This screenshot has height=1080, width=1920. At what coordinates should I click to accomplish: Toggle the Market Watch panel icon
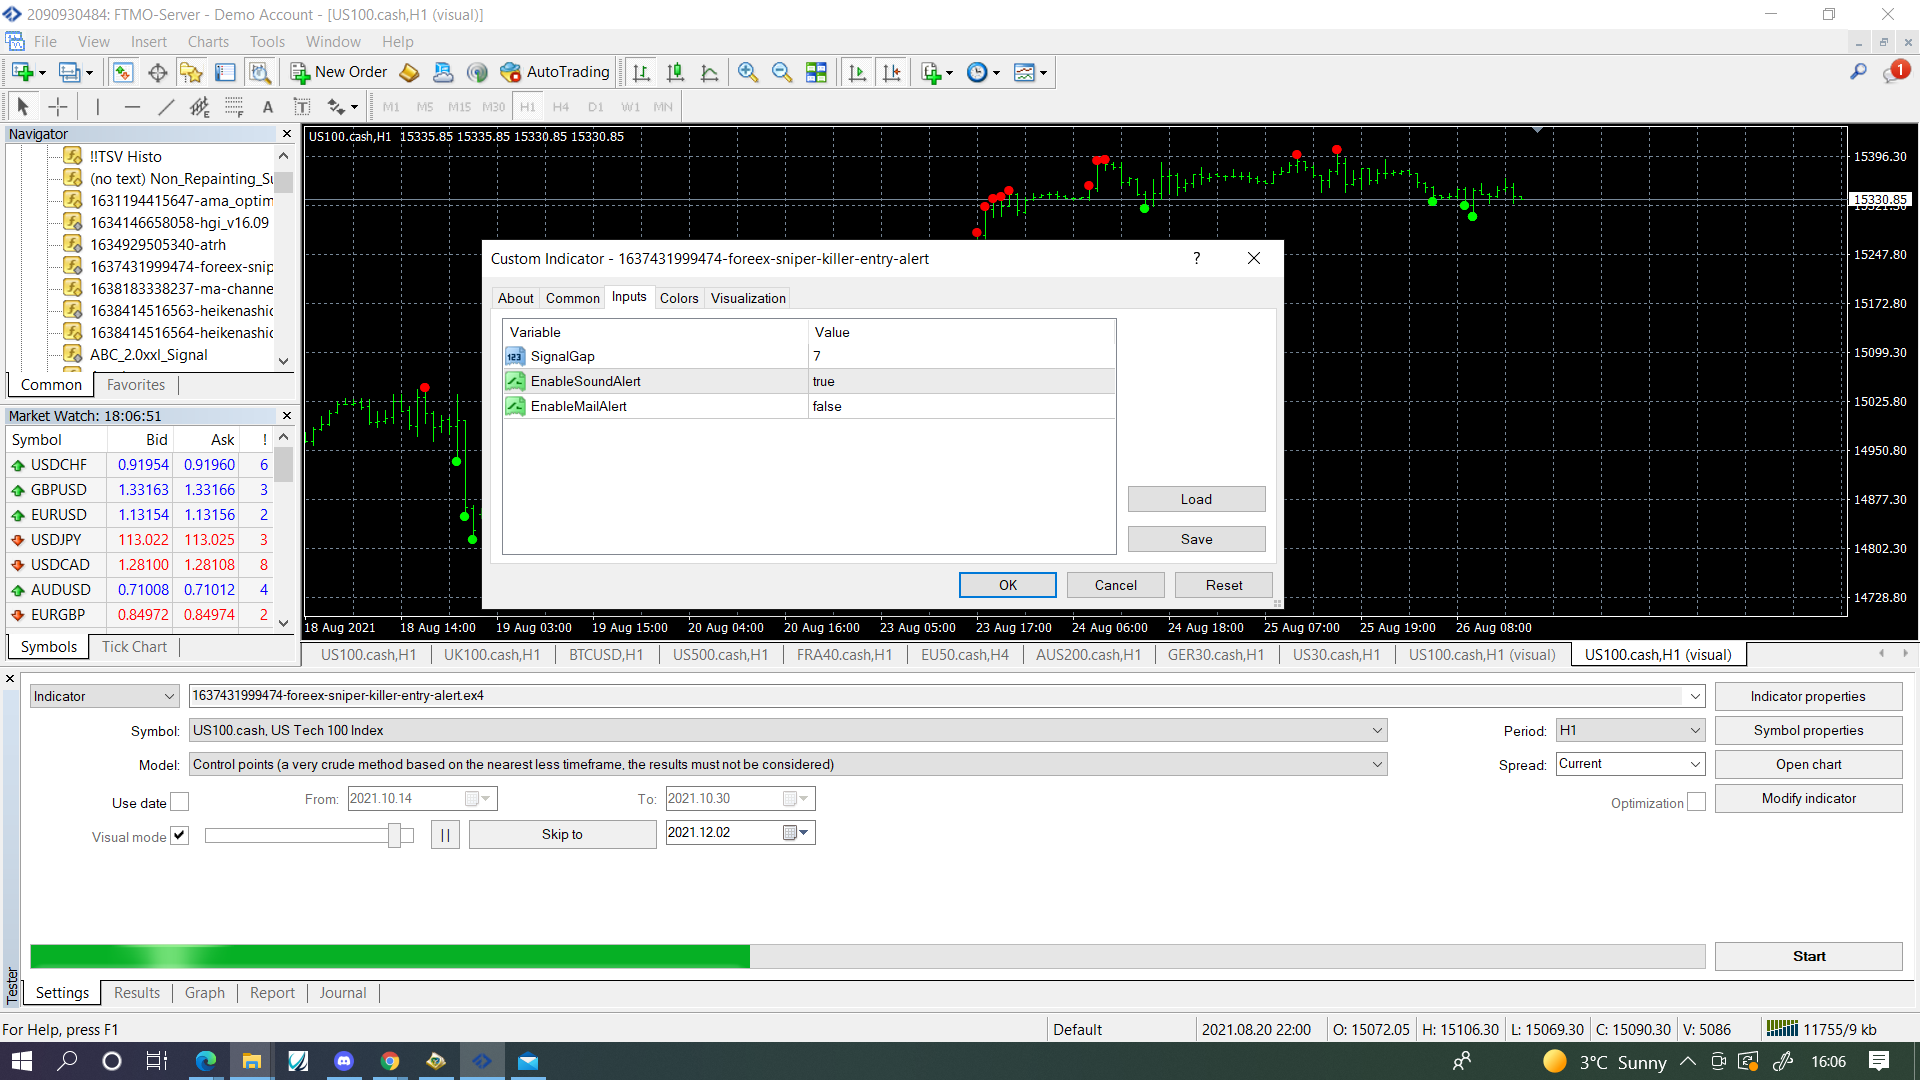[x=123, y=72]
